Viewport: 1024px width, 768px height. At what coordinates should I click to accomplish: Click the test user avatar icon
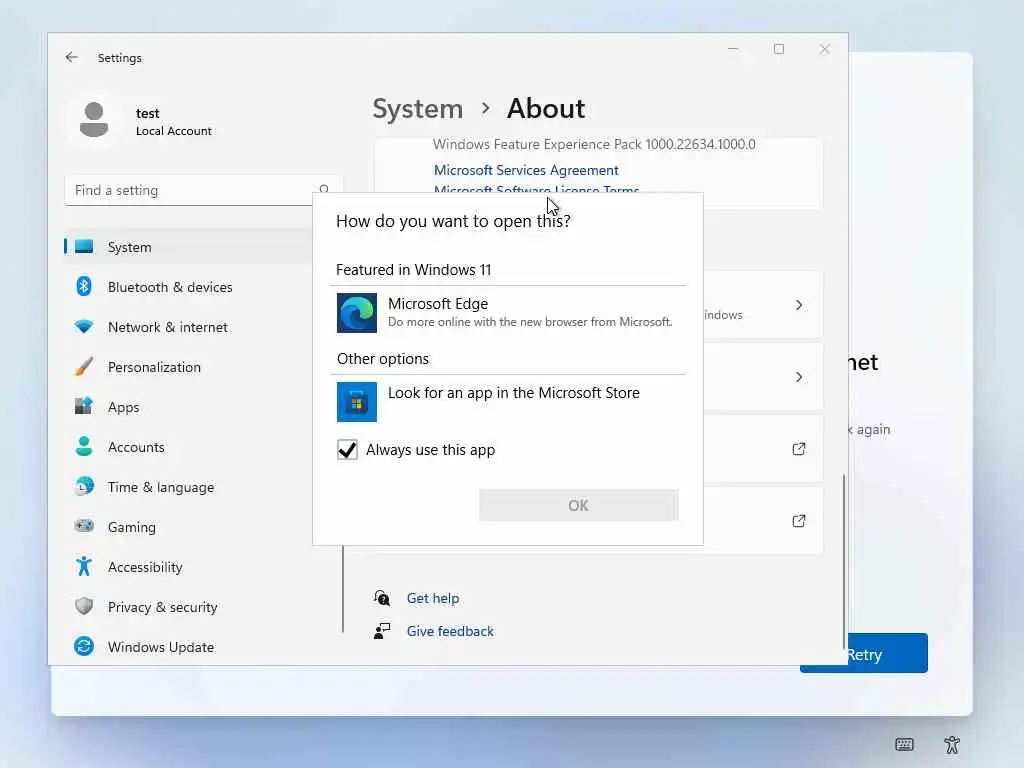coord(94,120)
